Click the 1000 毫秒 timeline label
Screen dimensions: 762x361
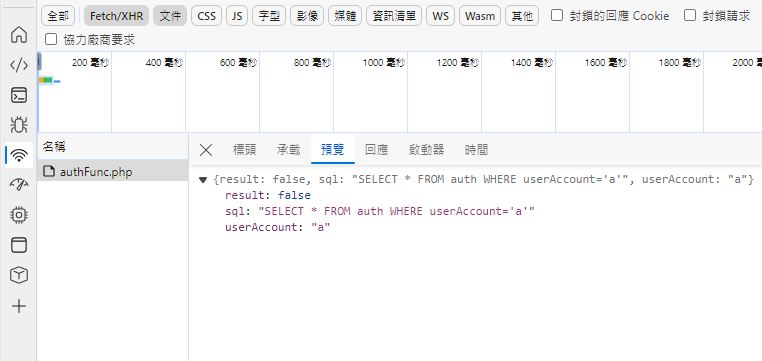[384, 63]
